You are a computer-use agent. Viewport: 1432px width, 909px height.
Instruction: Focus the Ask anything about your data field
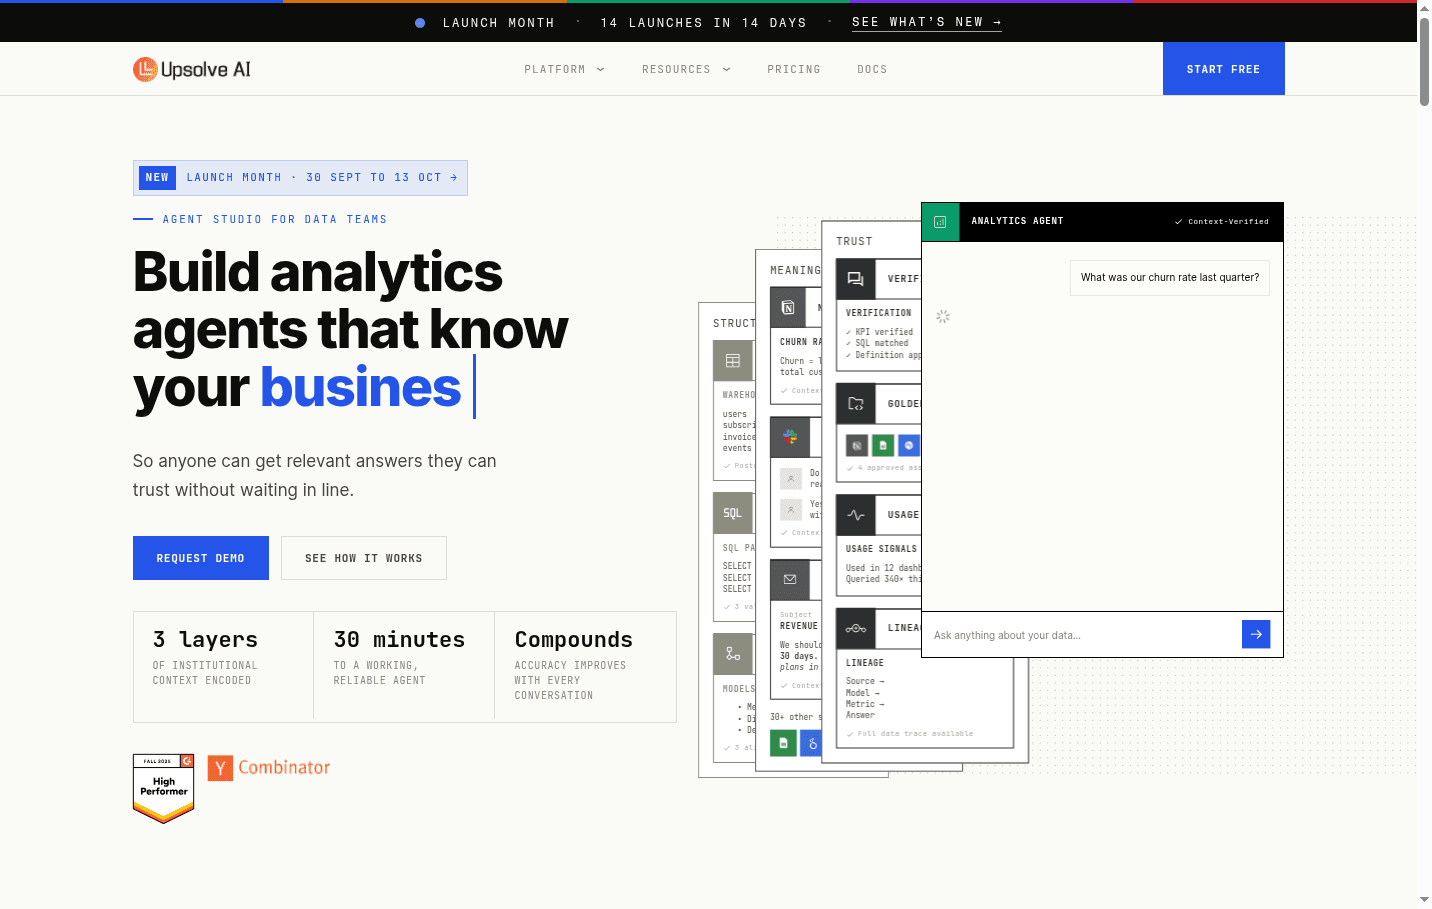(x=1082, y=635)
